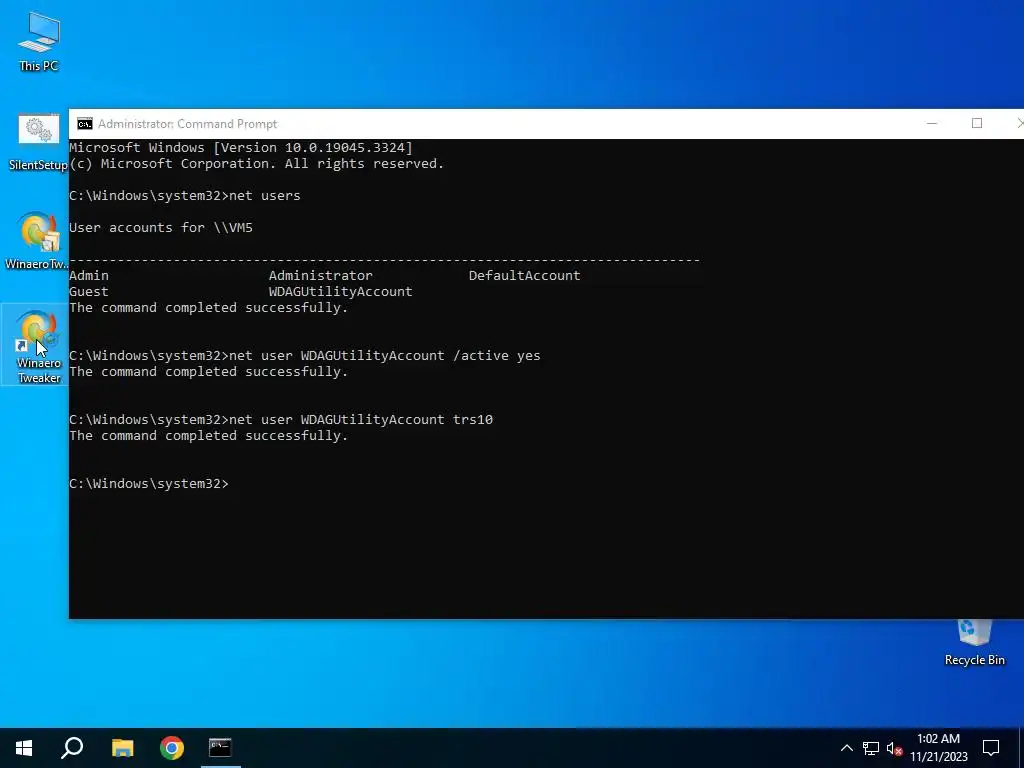Click the last empty C:\Windows\system32> prompt
This screenshot has width=1024, height=768.
(150, 484)
